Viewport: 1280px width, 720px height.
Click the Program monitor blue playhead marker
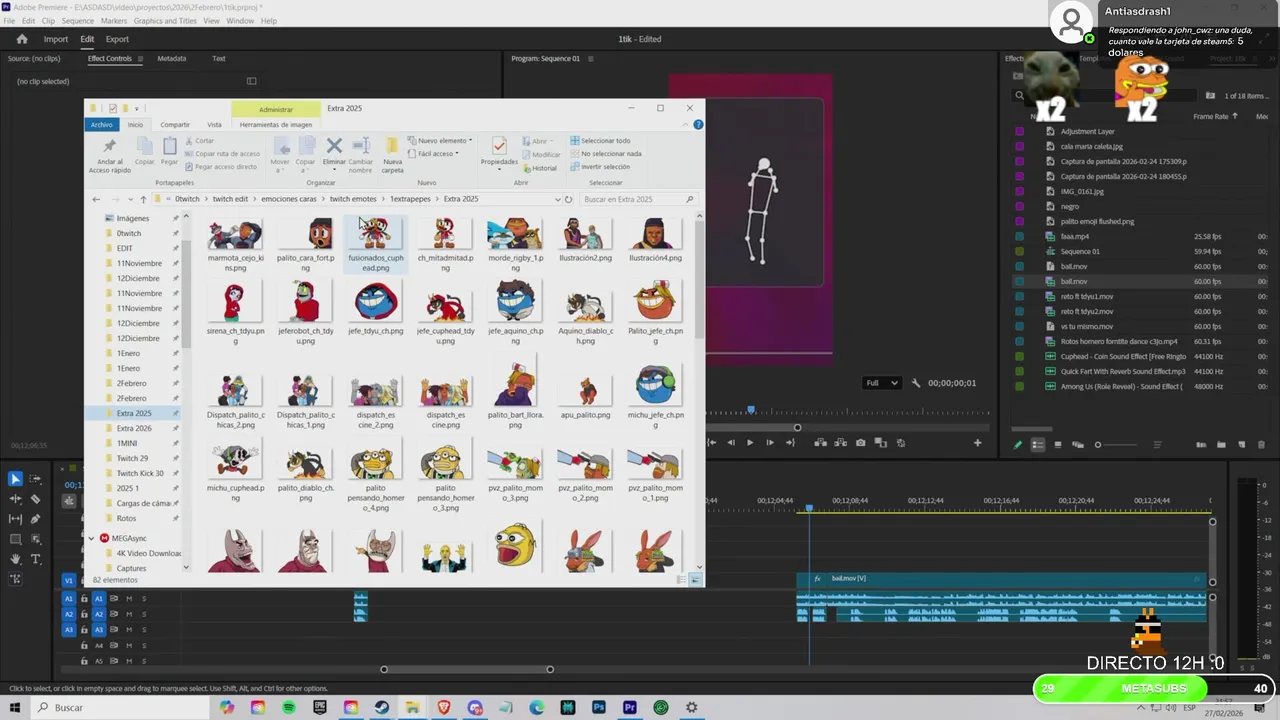point(751,410)
